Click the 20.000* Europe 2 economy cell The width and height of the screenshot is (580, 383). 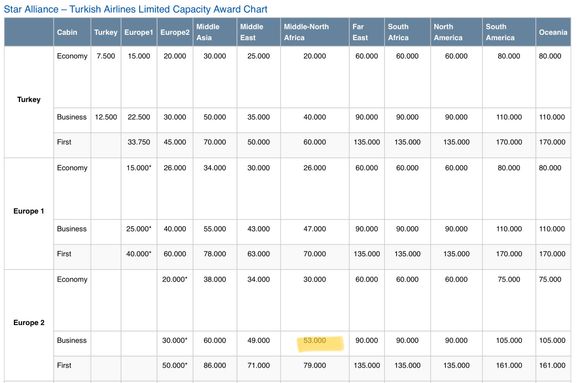coord(175,279)
